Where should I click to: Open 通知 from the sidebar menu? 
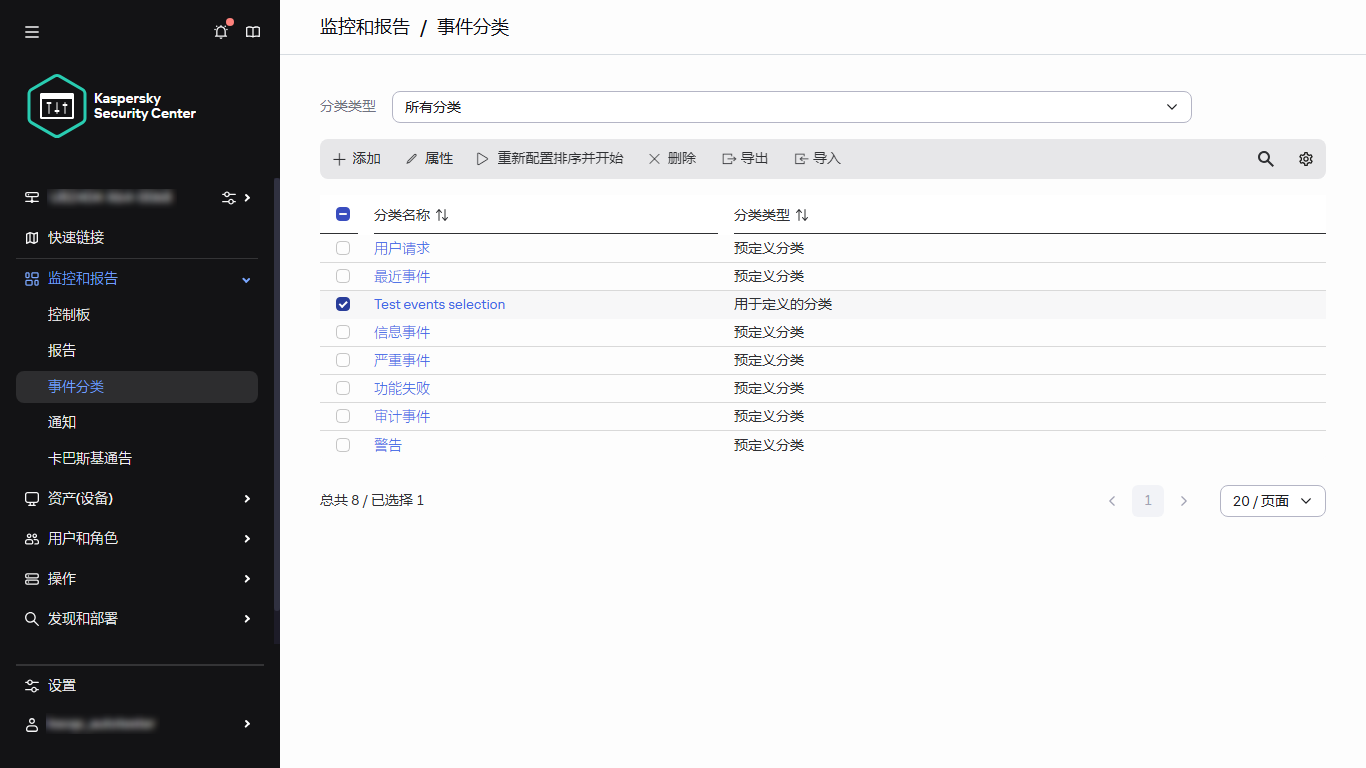tap(62, 421)
